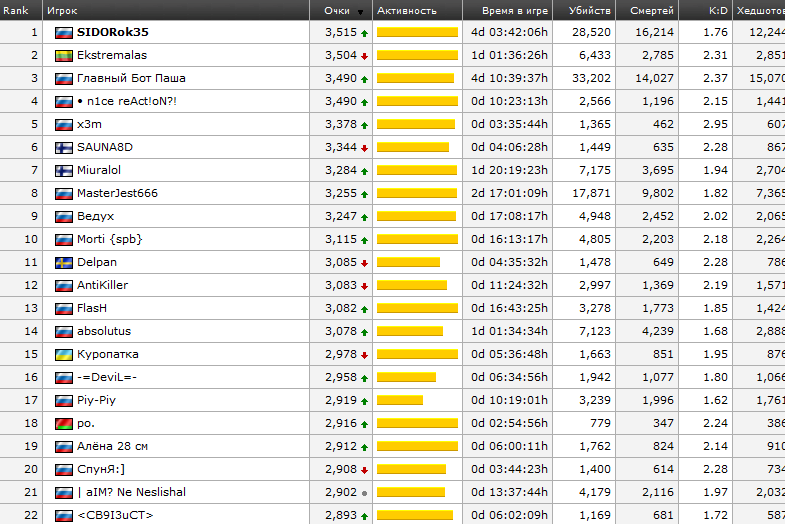
Task: Sort by the K:D column header
Action: tap(717, 10)
